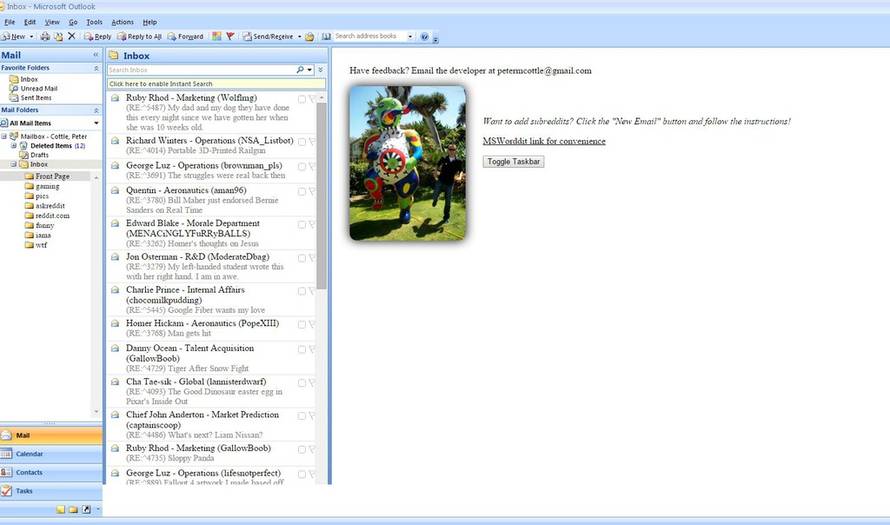Open the File menu

[x=10, y=22]
